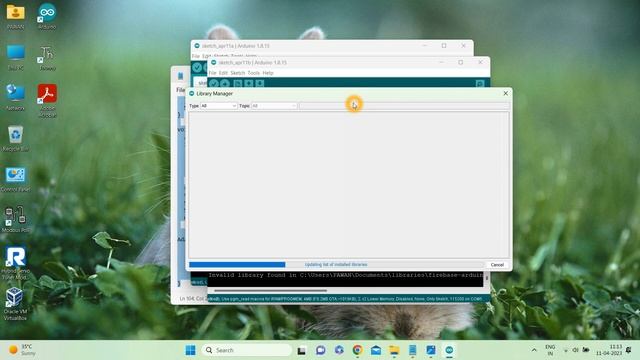
Task: Open the Control Panel desktop icon
Action: (16, 179)
